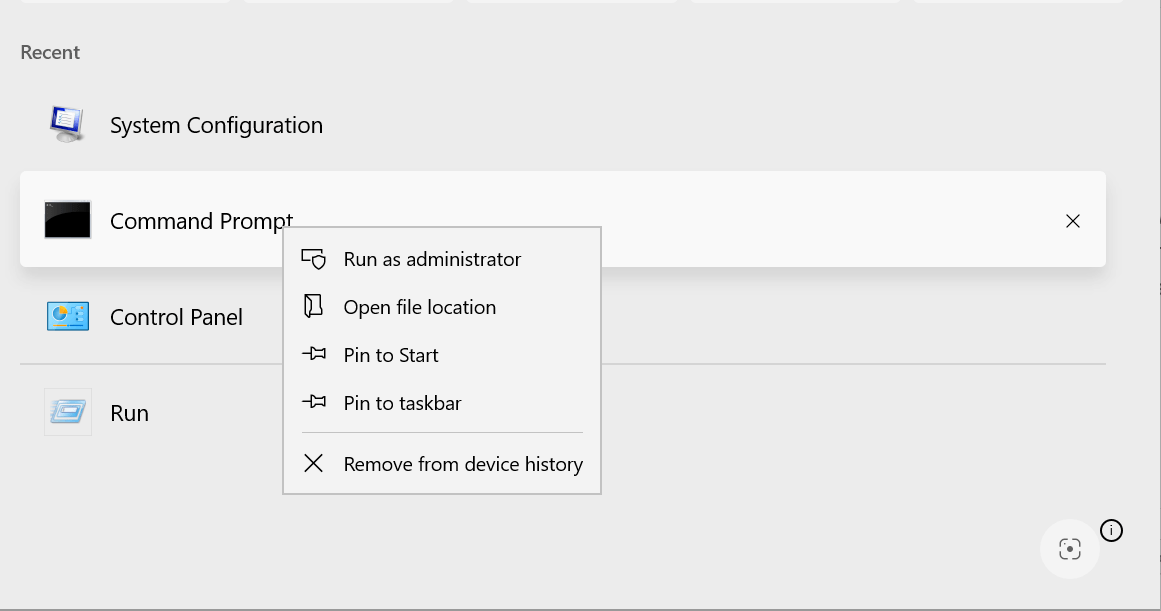Click the folder icon beside Open file location

(314, 307)
